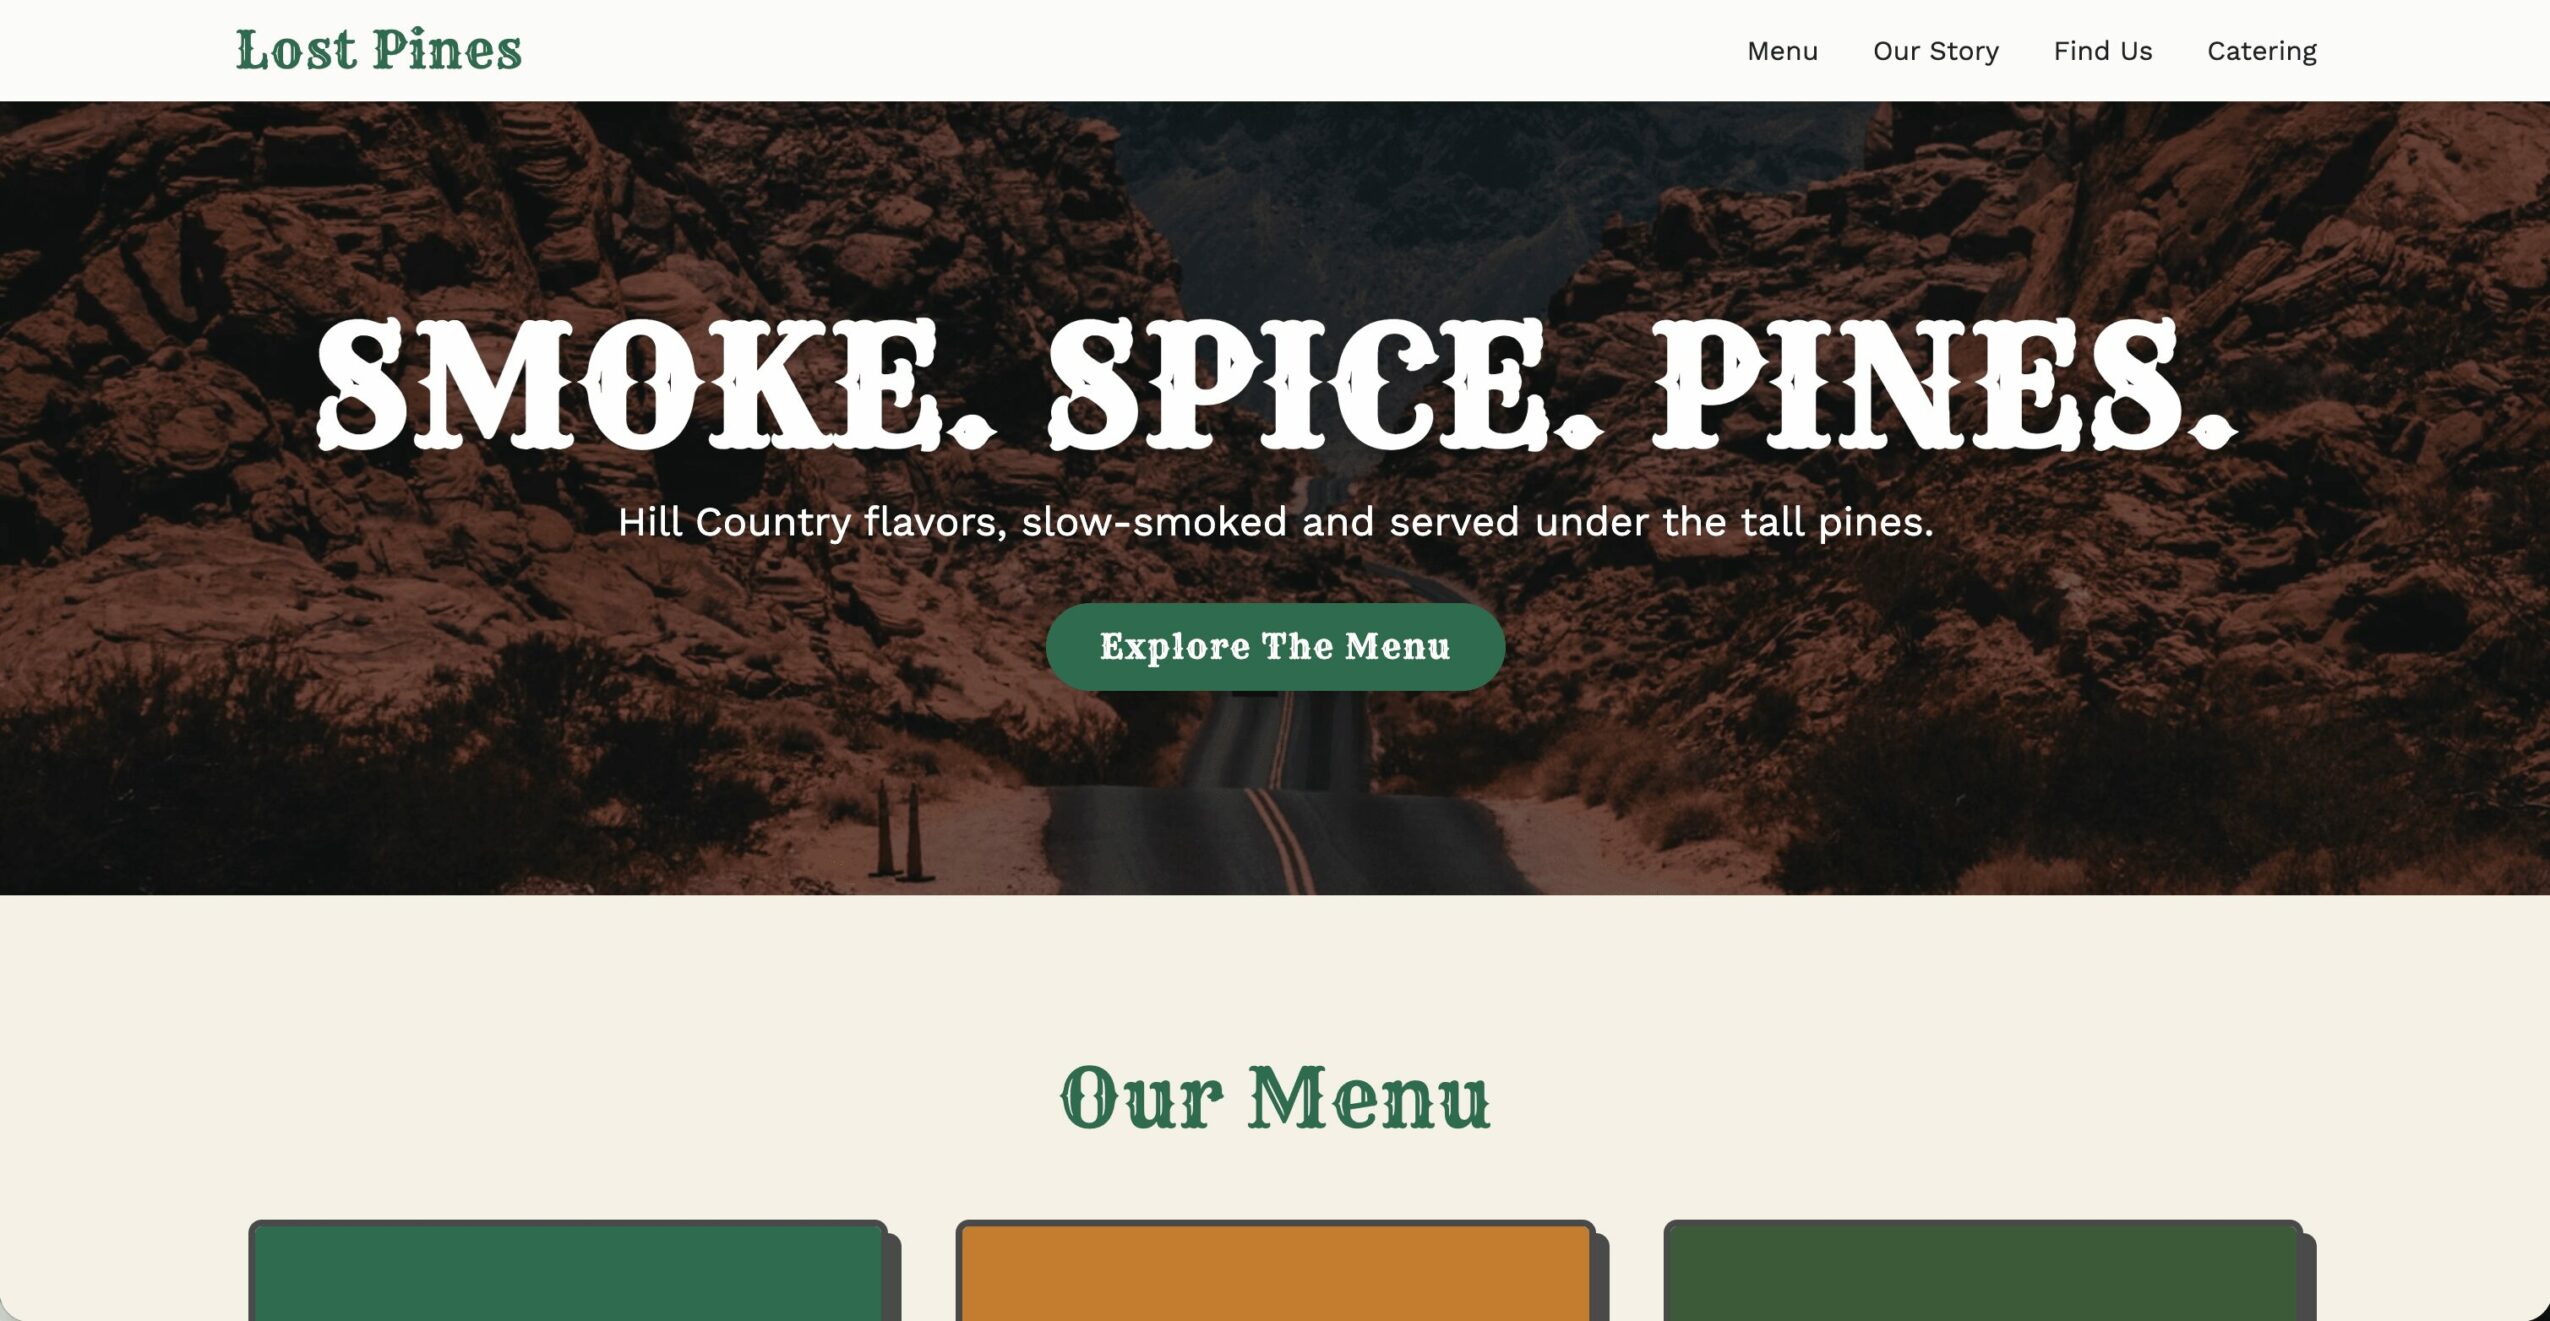Select Catering in the navigation bar
This screenshot has height=1321, width=2550.
pyautogui.click(x=2261, y=51)
